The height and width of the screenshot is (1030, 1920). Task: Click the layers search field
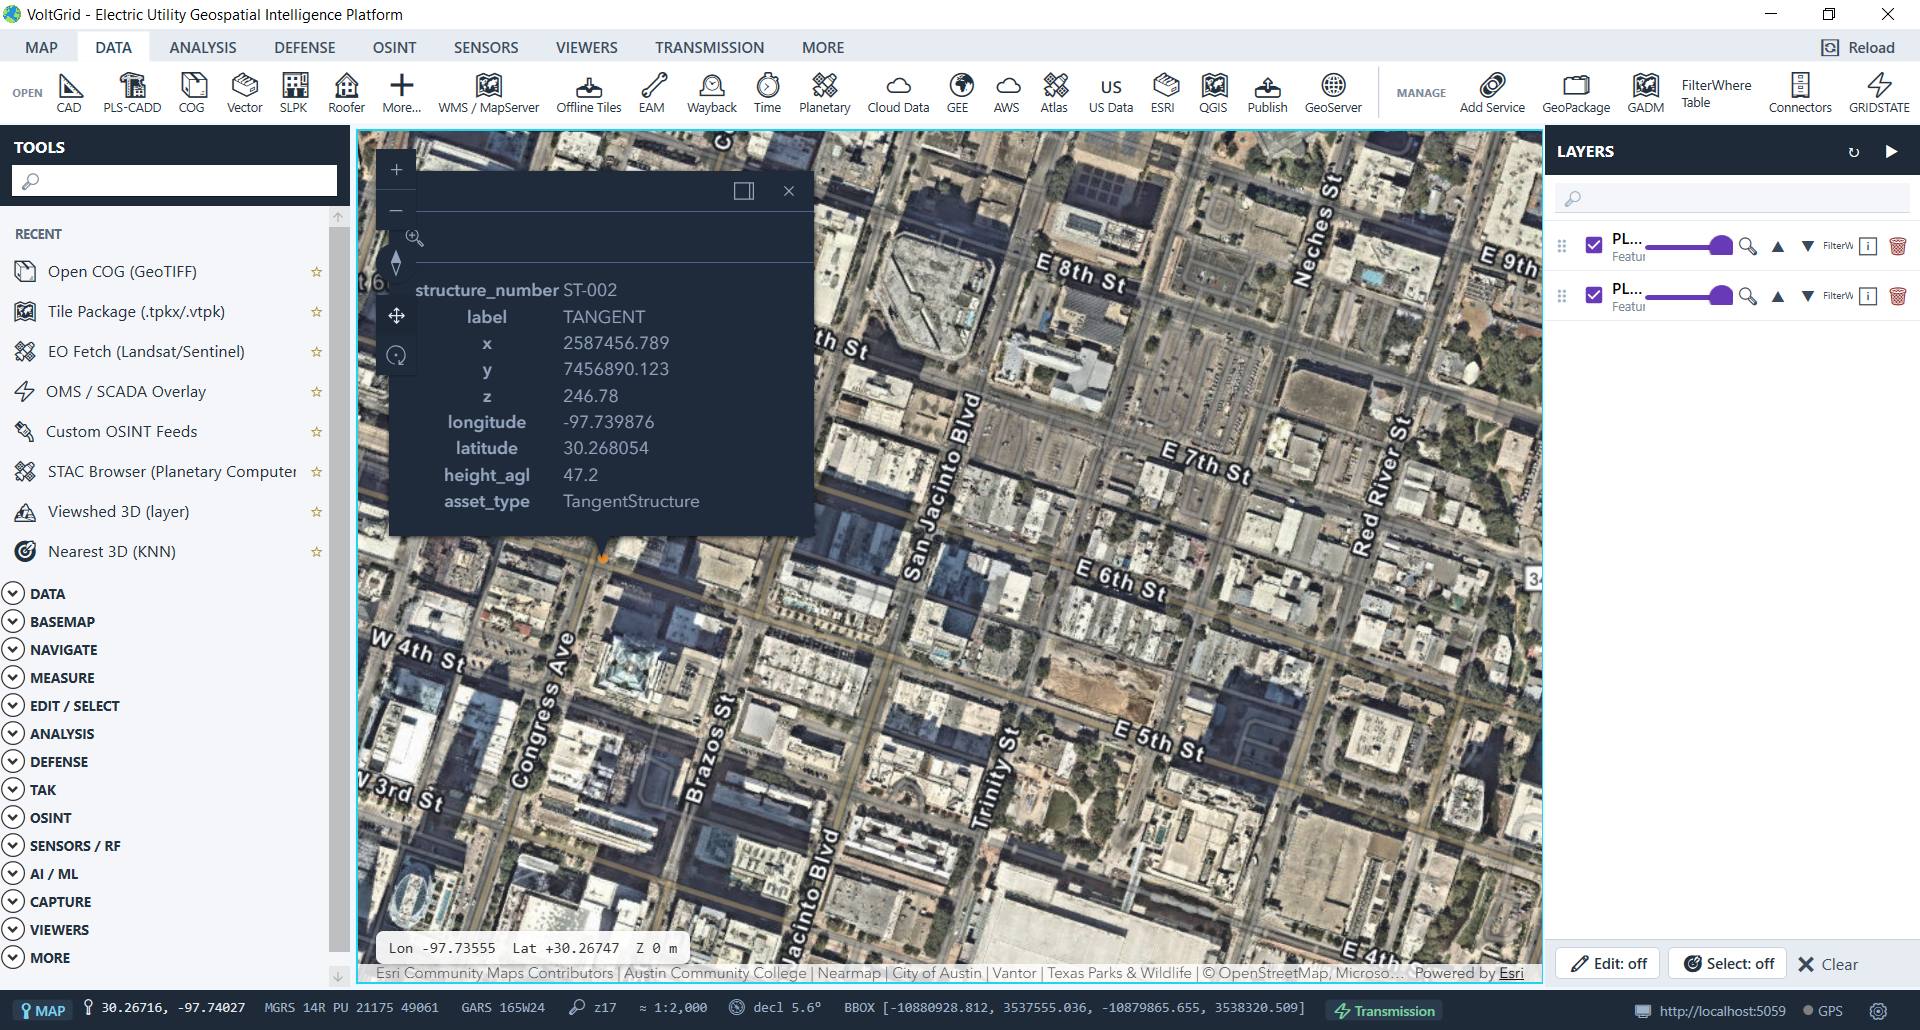tap(1732, 198)
